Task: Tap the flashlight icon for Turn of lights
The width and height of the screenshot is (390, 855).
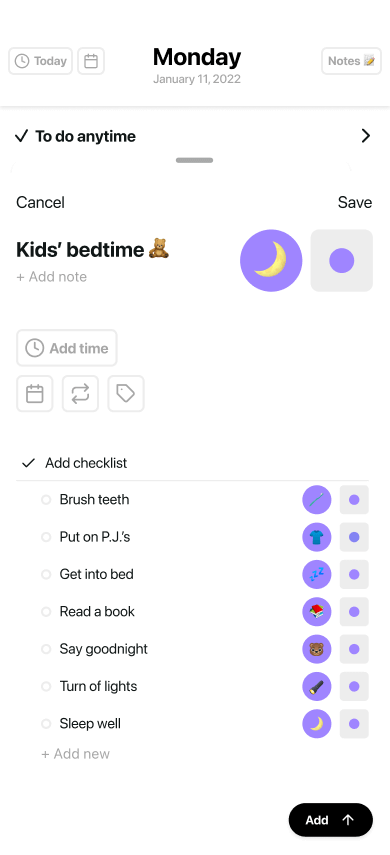Action: [317, 687]
